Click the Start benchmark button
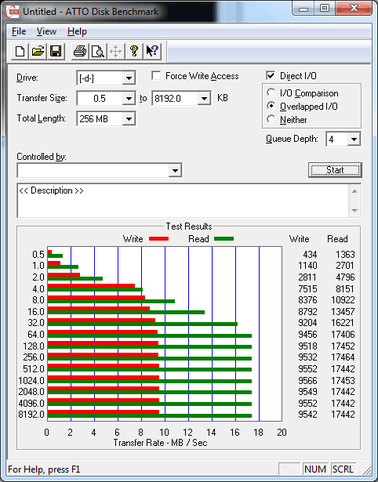Viewport: 378px width, 482px height. tap(335, 170)
